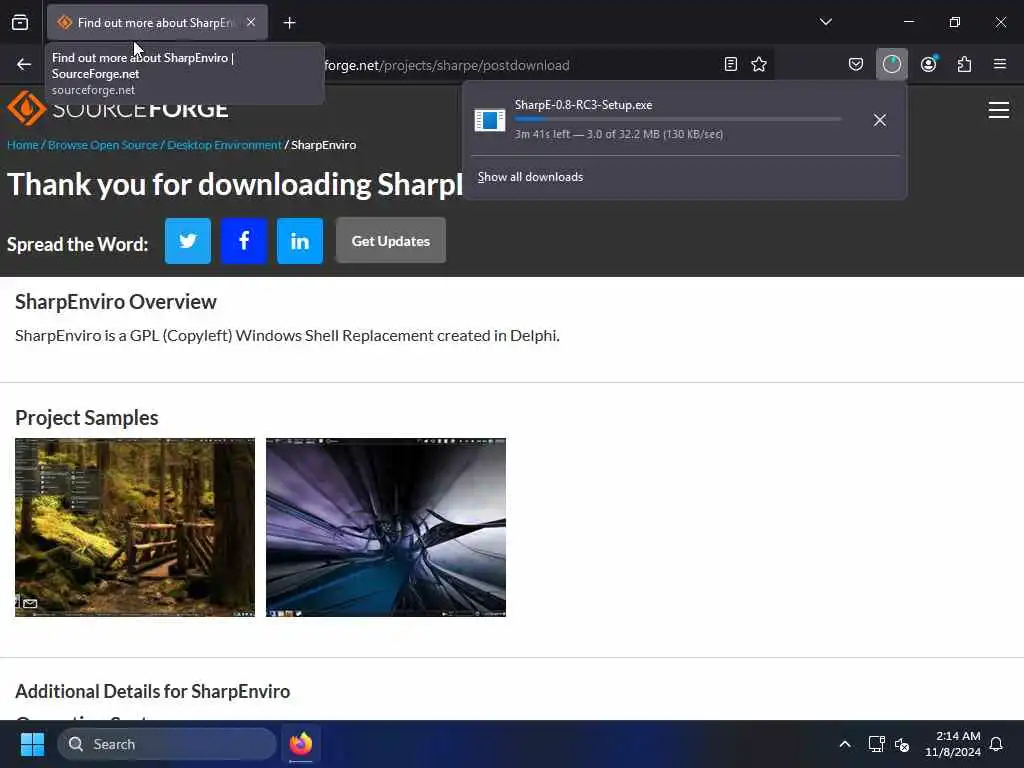Open SourceForge site hamburger menu
This screenshot has width=1024, height=768.
pos(999,110)
